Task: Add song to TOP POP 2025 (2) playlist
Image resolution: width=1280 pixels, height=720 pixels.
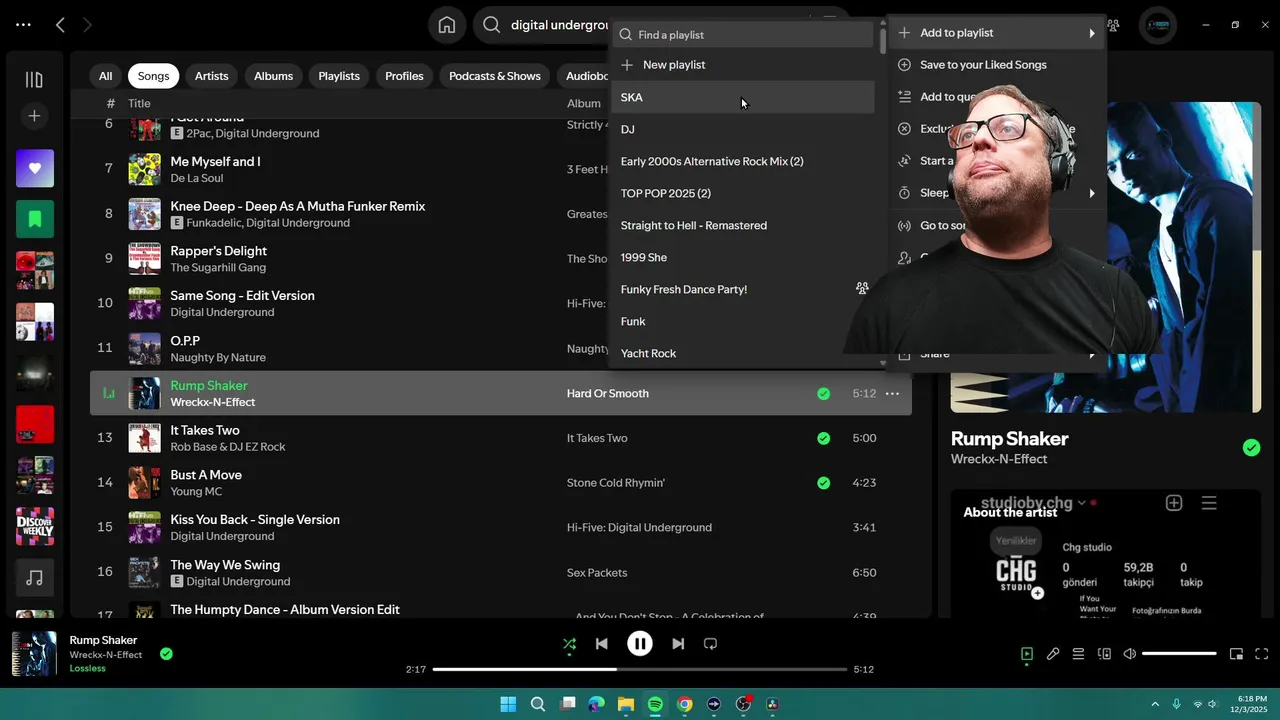Action: [742, 193]
